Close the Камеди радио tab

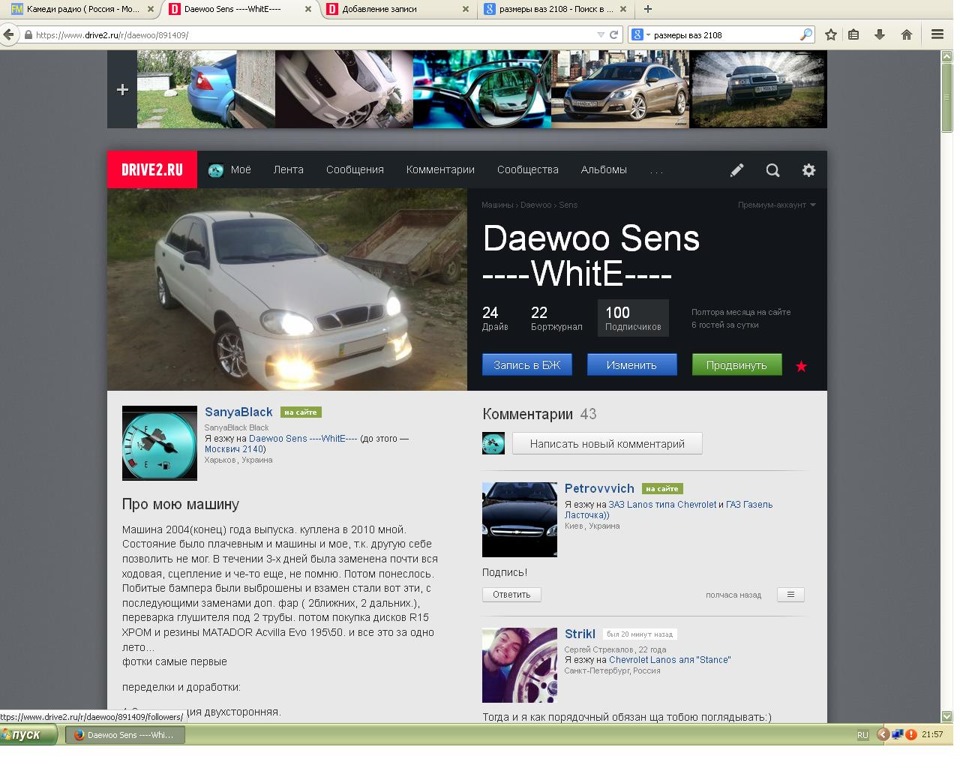click(151, 9)
